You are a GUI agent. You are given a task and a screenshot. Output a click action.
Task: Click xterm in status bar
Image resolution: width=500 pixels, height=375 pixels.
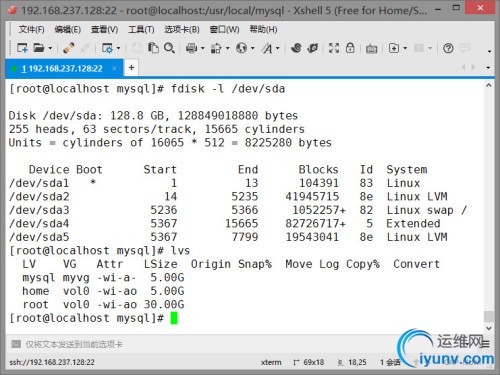pyautogui.click(x=271, y=362)
